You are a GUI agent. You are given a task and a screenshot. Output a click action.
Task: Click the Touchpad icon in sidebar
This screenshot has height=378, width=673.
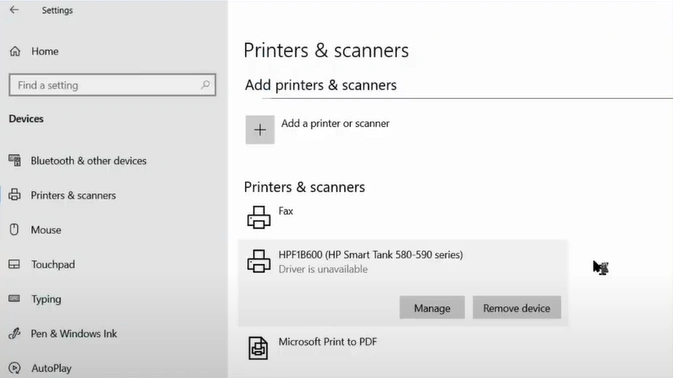[x=14, y=264]
